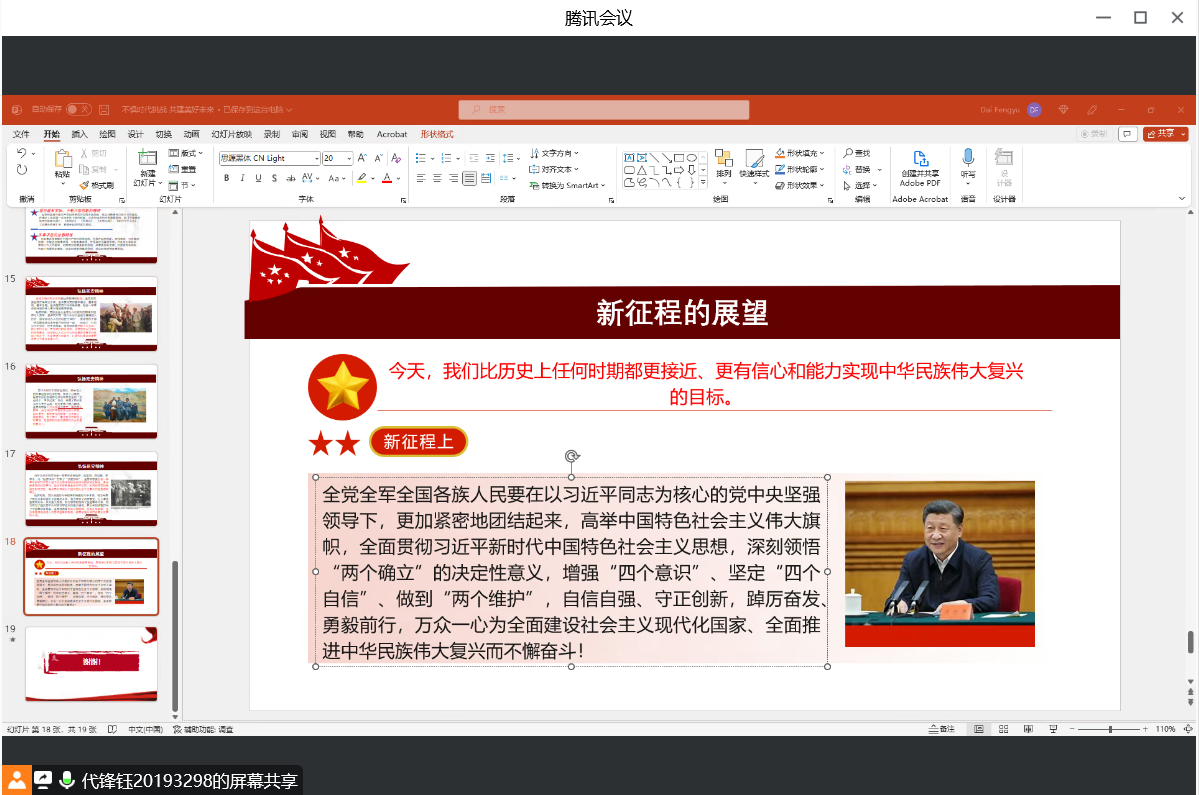Open the 插入 ribbon tab
This screenshot has width=1199, height=795.
click(80, 134)
